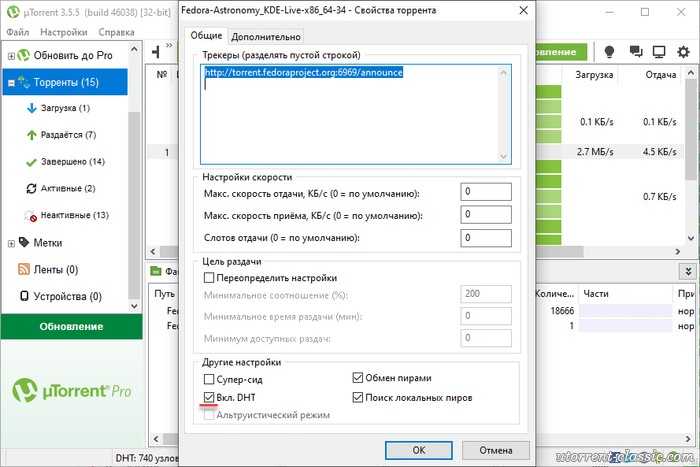Toggle the Поиск локальных пиров checkbox

[358, 397]
